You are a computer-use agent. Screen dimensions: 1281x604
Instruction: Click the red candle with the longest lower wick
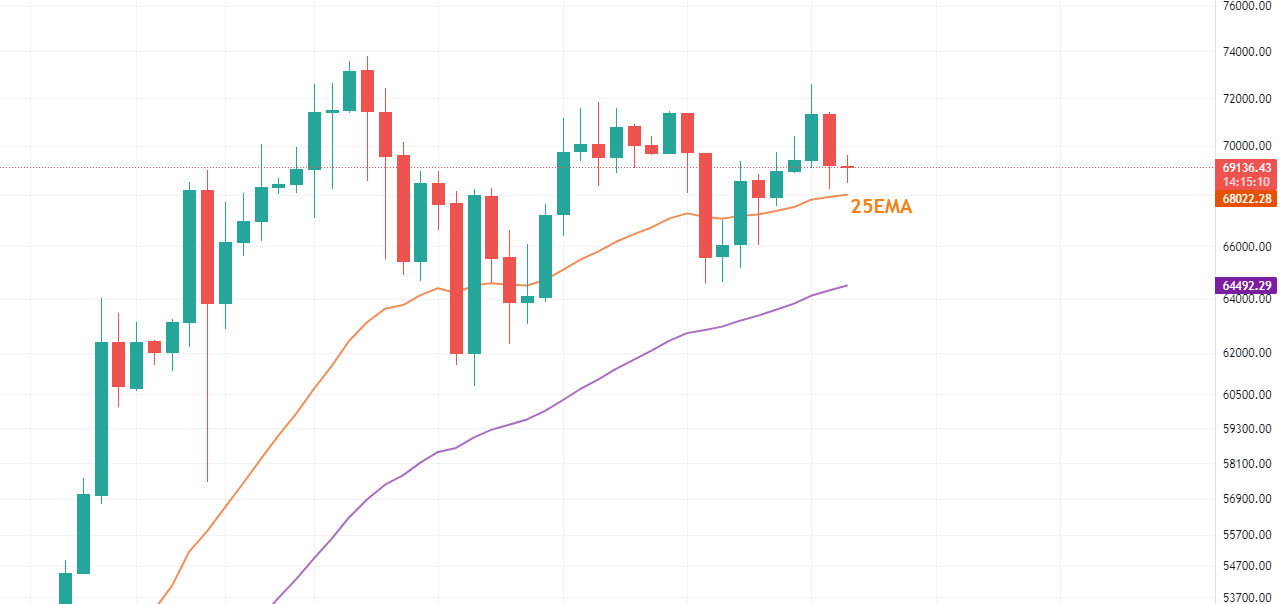point(208,245)
